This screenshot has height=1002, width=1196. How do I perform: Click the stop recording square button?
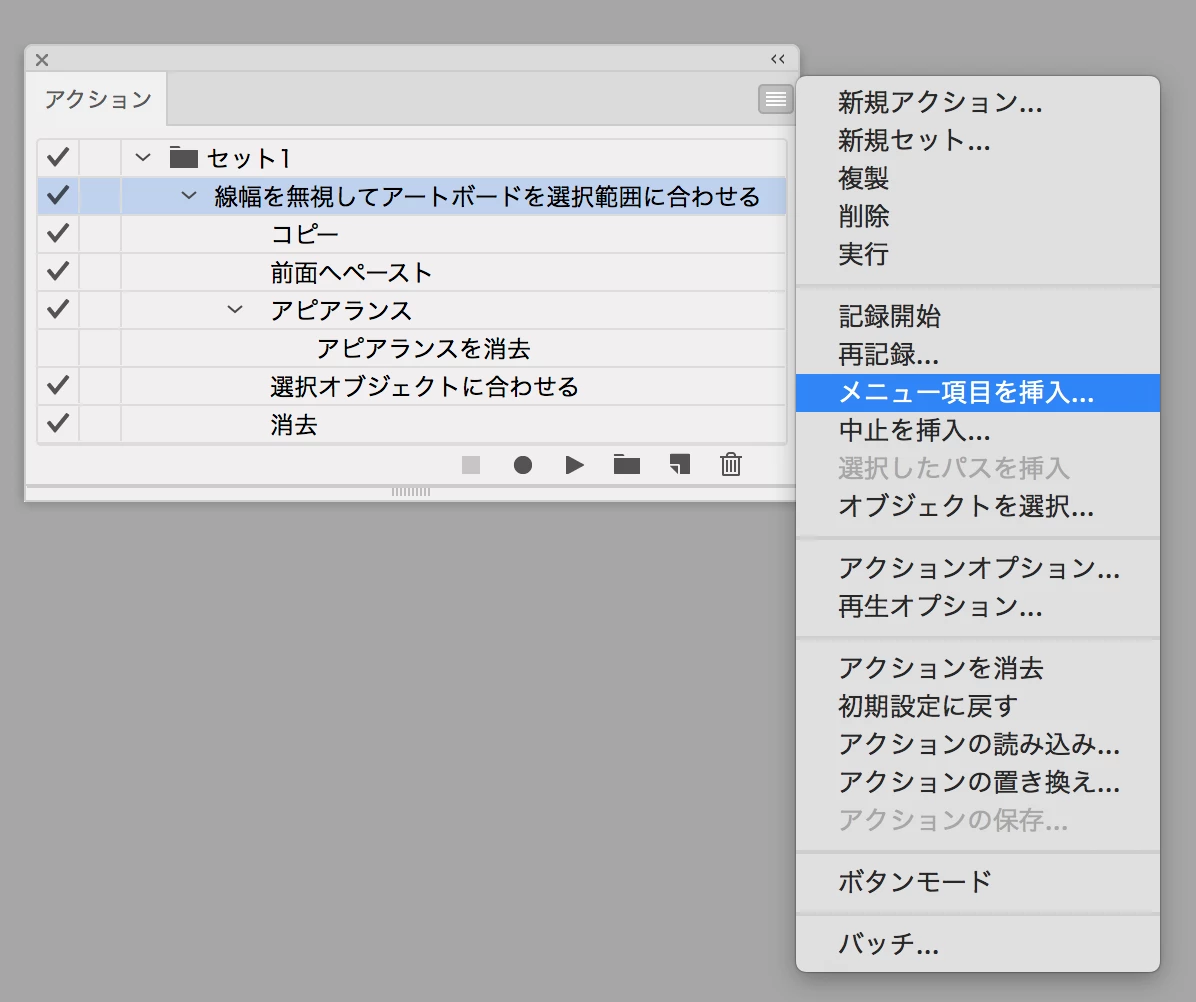point(471,464)
